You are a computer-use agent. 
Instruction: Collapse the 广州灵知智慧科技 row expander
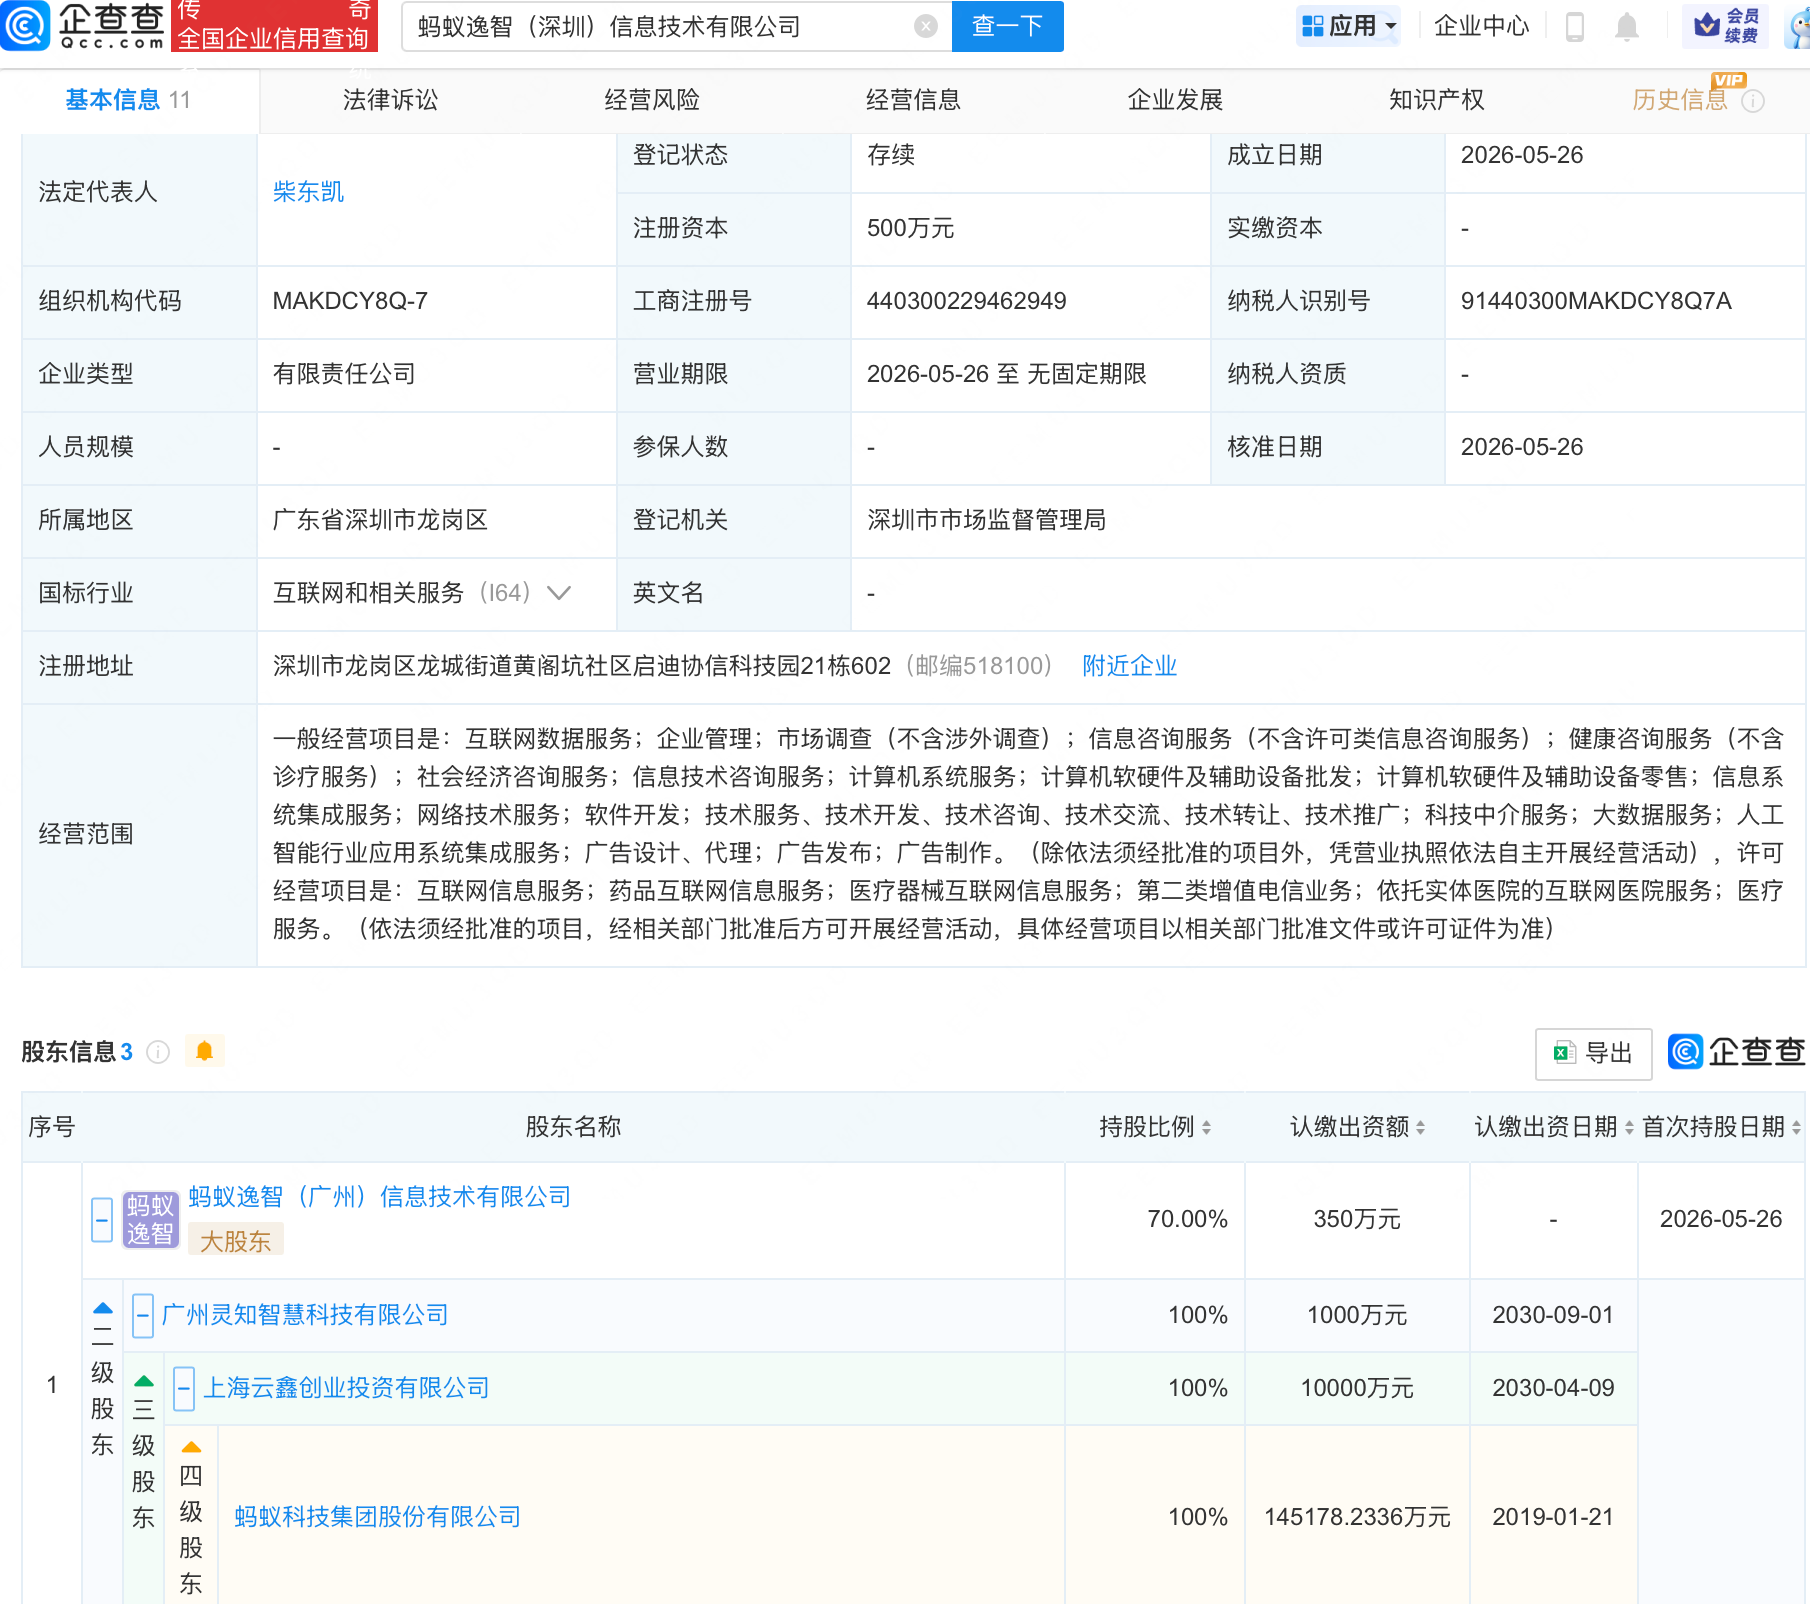(x=143, y=1316)
